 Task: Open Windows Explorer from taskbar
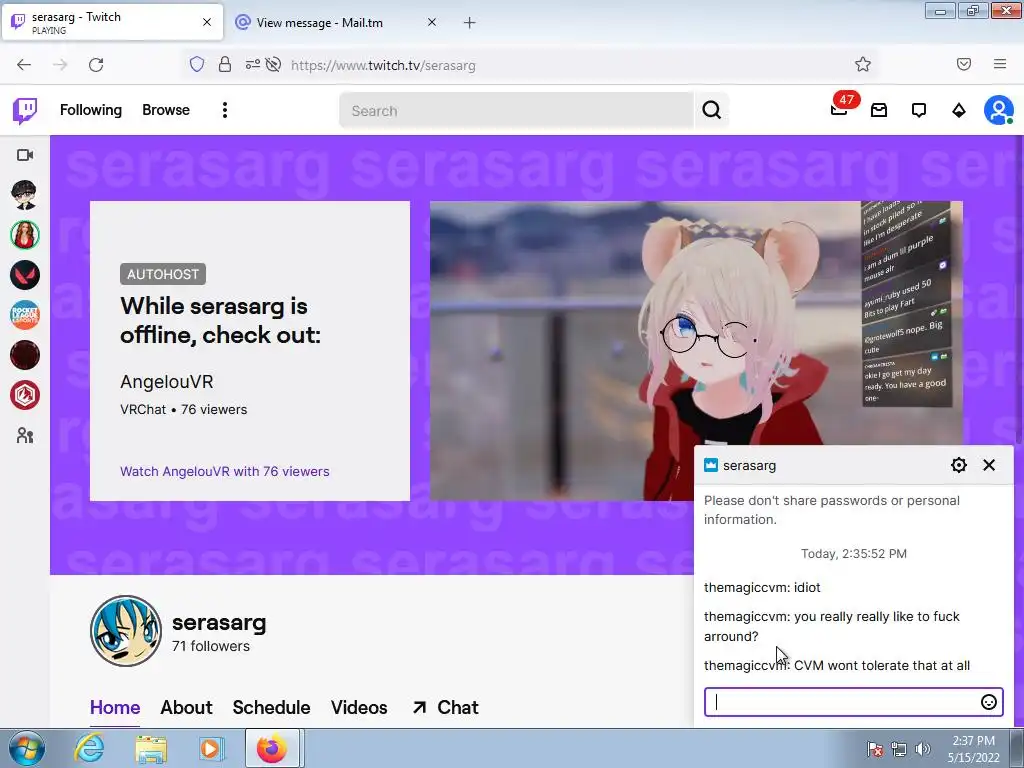pos(150,748)
